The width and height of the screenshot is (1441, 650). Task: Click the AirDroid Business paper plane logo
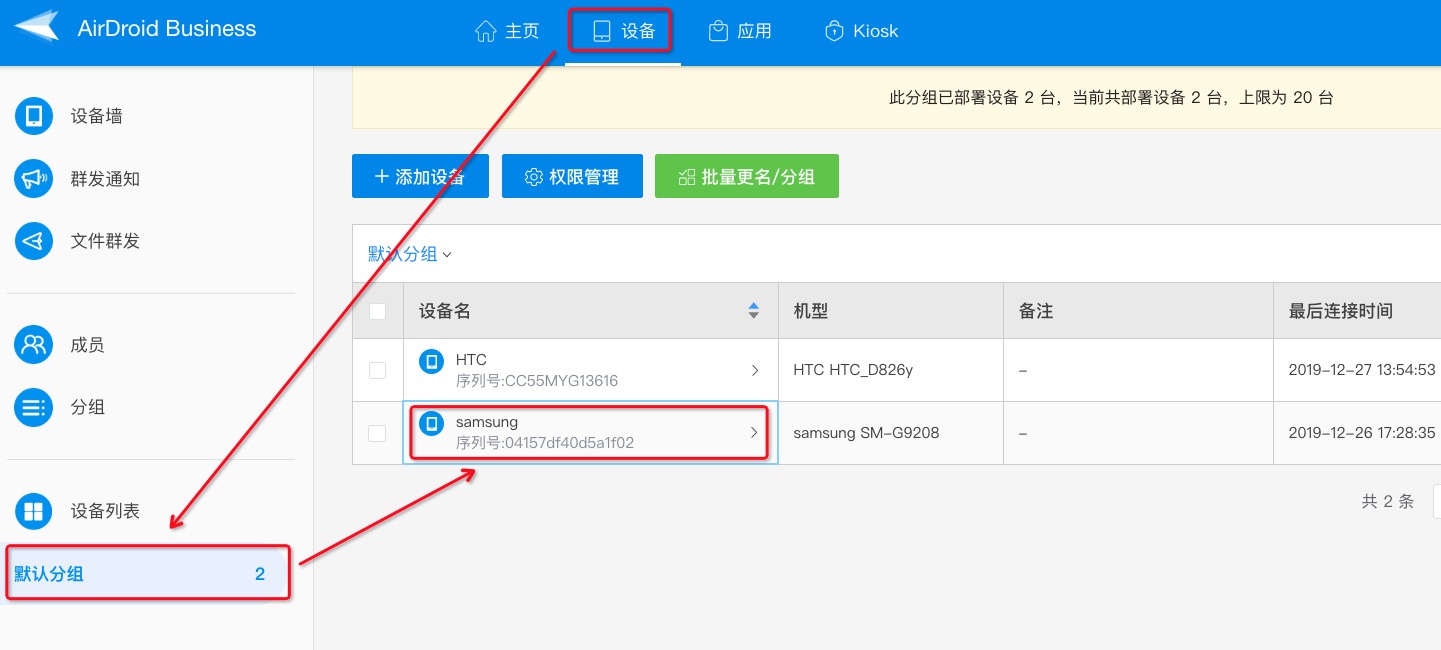click(37, 27)
